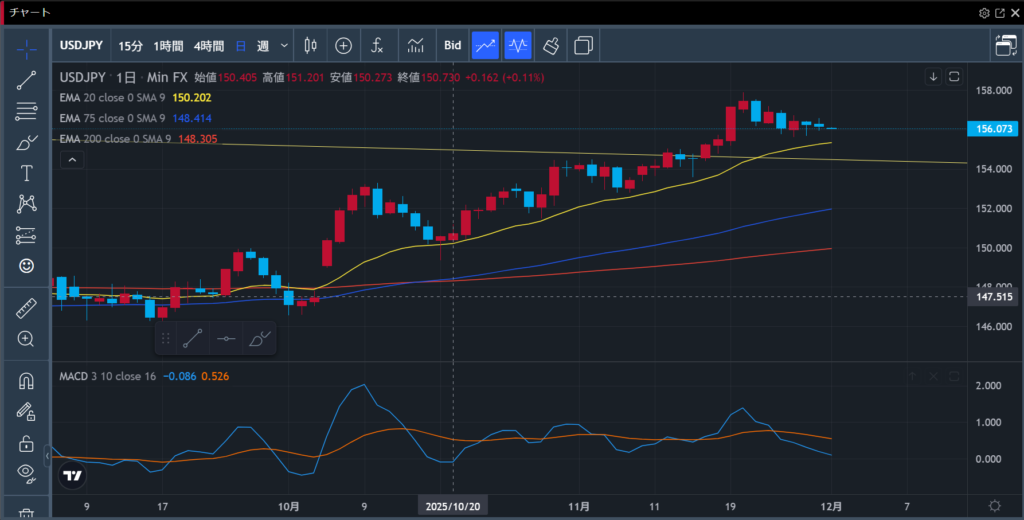Toggle magnet mode in left toolbar
Image resolution: width=1024 pixels, height=520 pixels.
click(26, 381)
